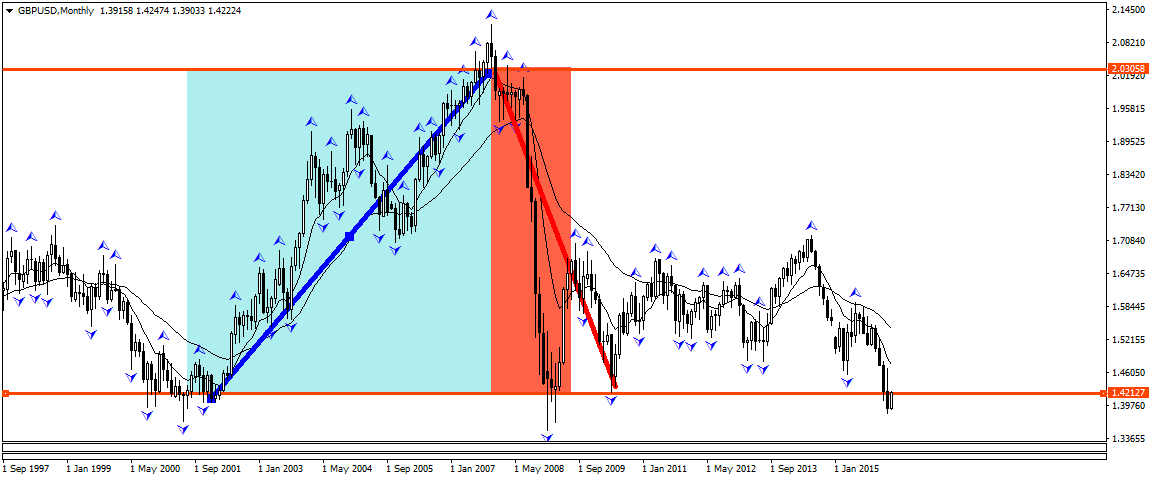
Task: Select the orange 2.03058 price tag
Action: [x=1127, y=67]
